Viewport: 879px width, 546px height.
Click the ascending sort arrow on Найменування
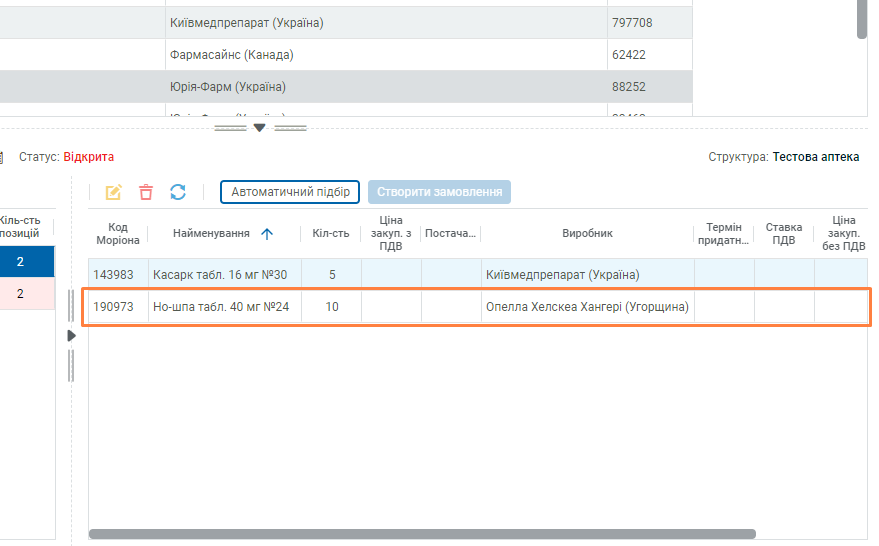tap(267, 234)
